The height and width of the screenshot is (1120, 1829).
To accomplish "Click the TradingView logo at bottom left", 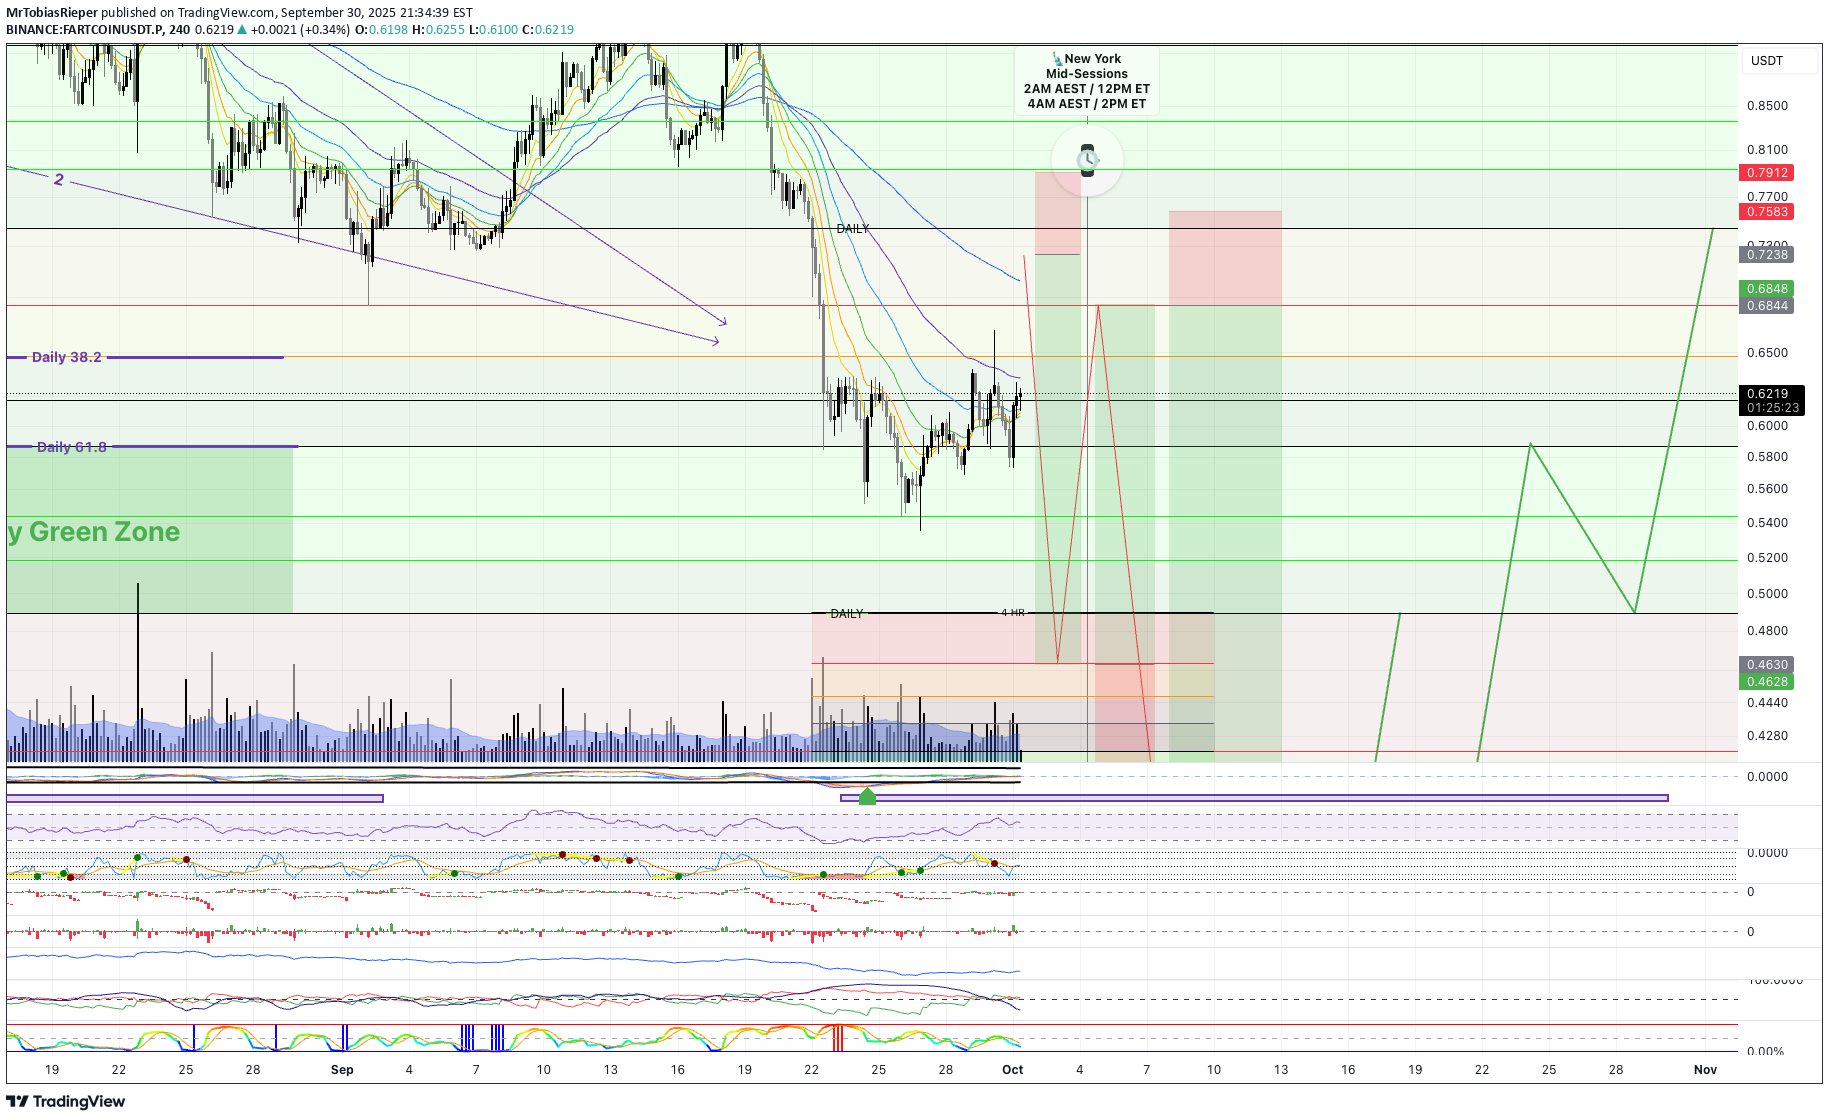I will pos(66,1101).
